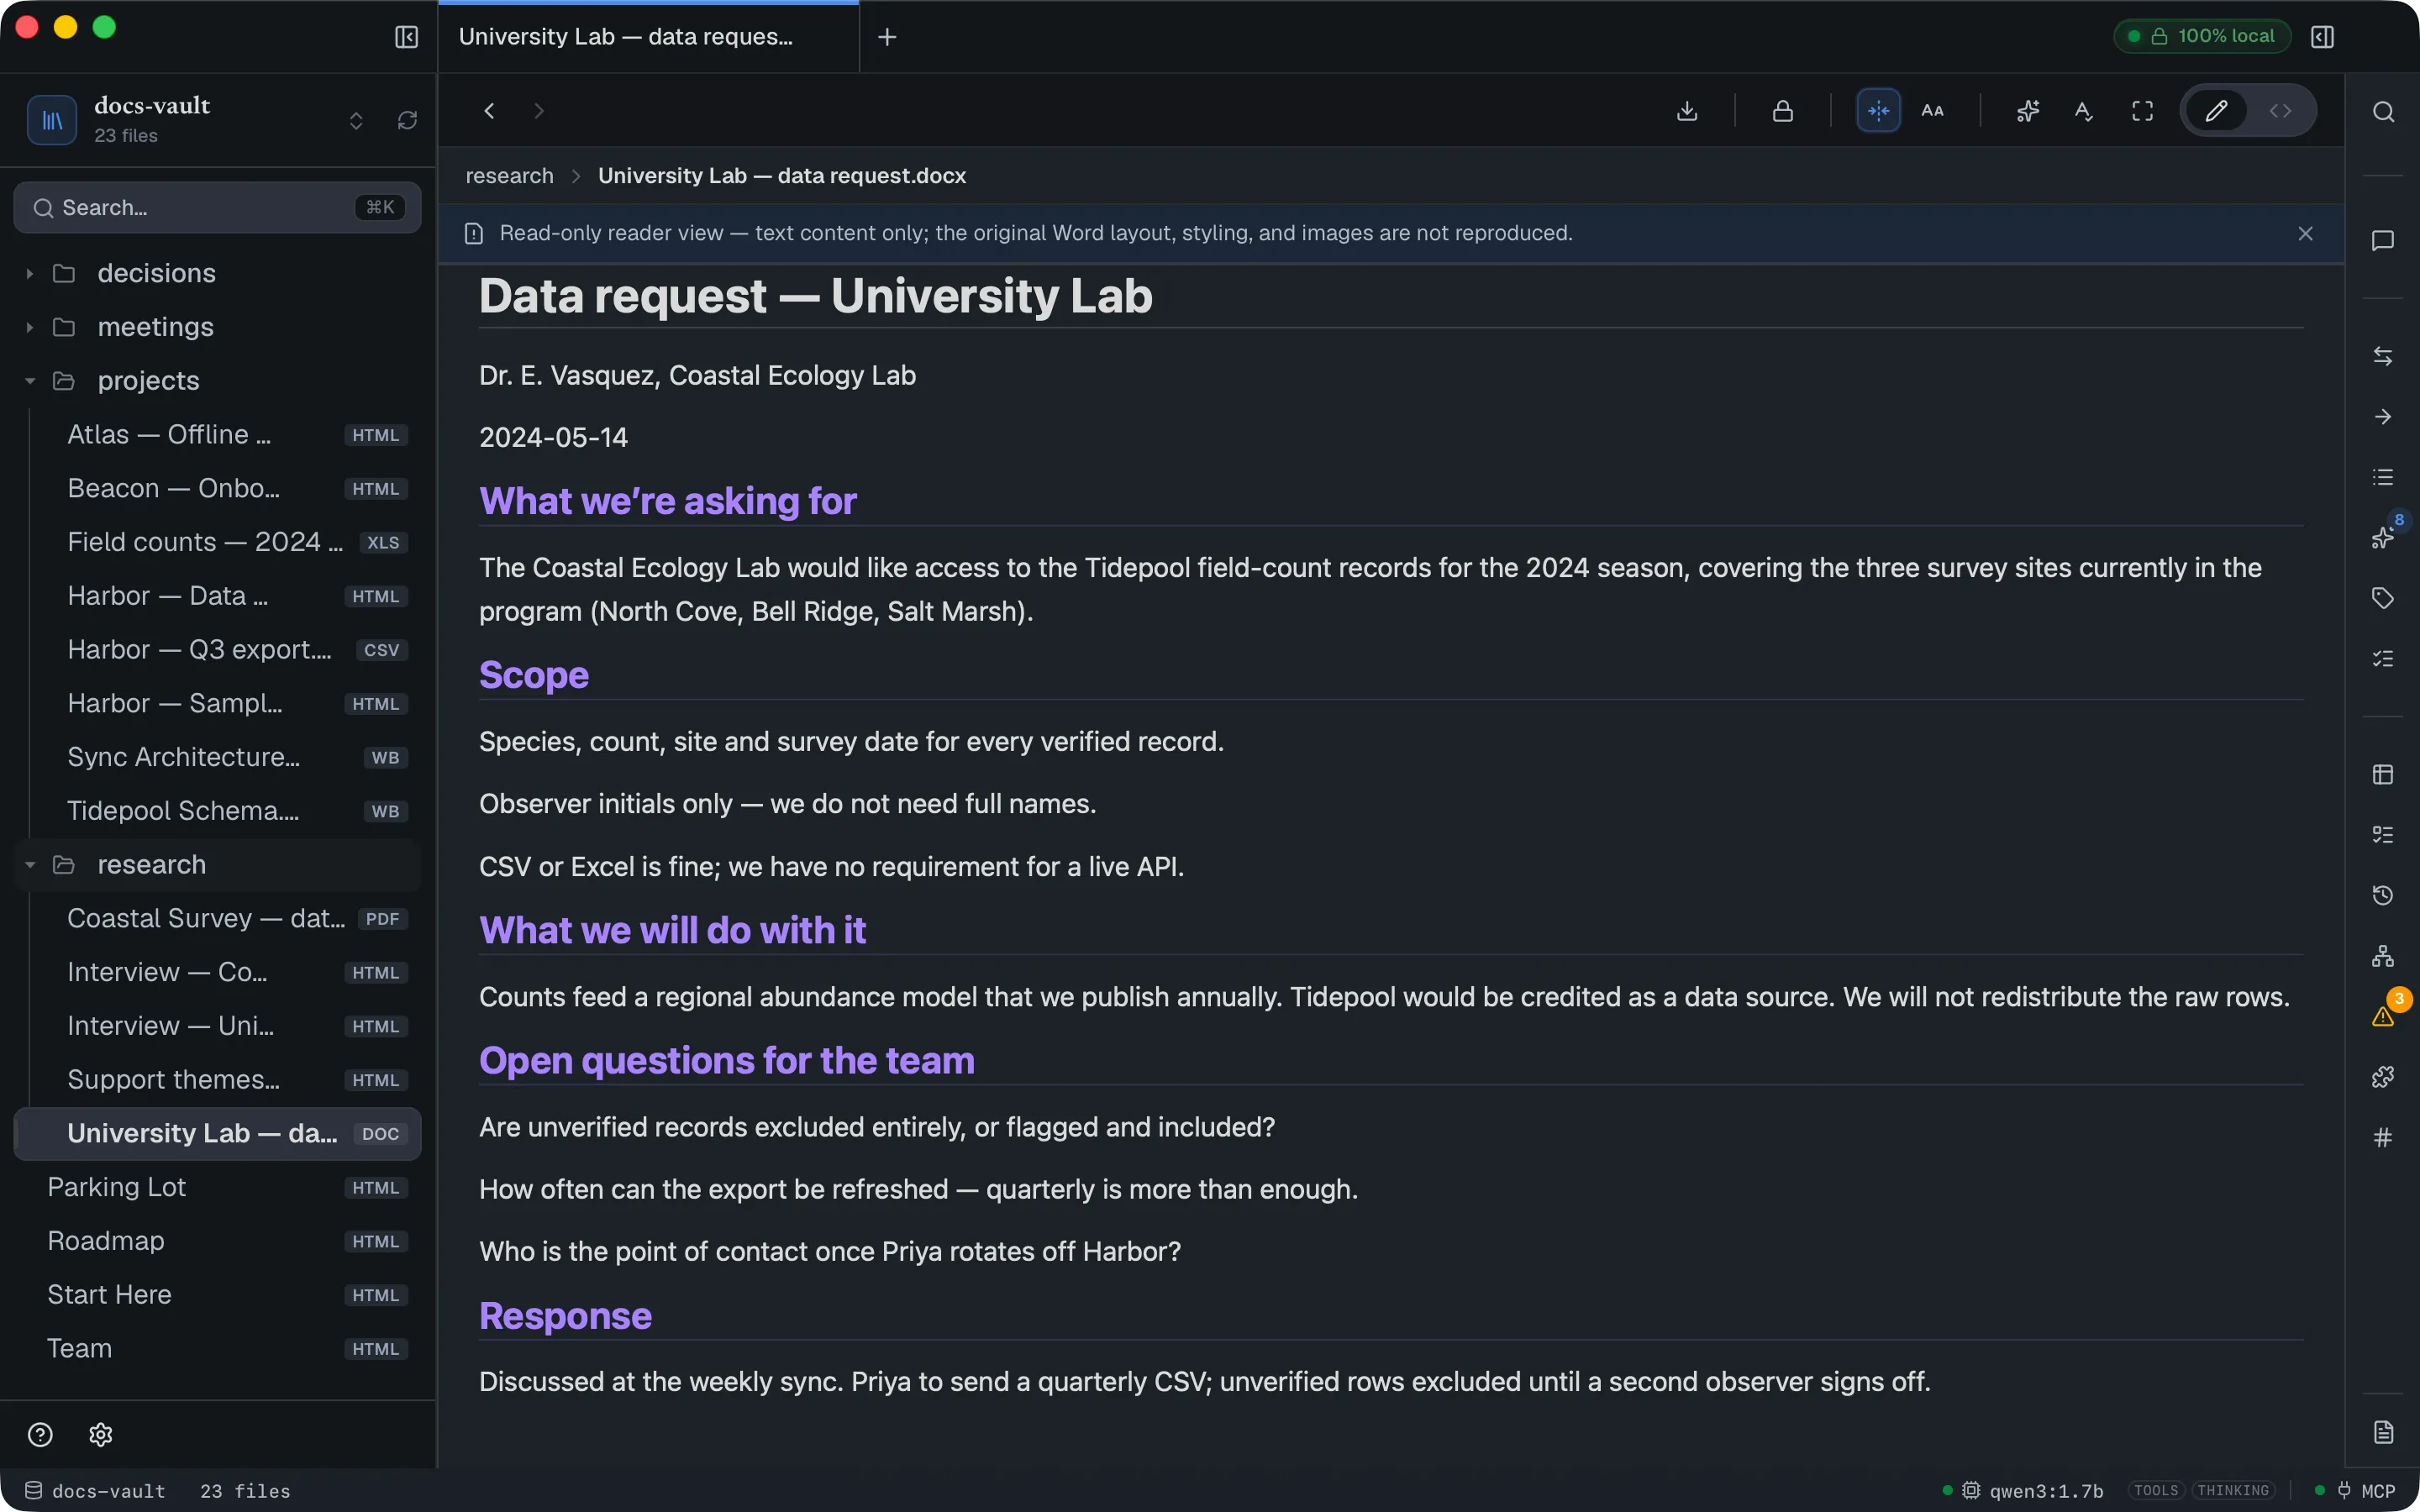Image resolution: width=2420 pixels, height=1512 pixels.
Task: Toggle TOOLS badge in status bar
Action: click(x=2156, y=1490)
